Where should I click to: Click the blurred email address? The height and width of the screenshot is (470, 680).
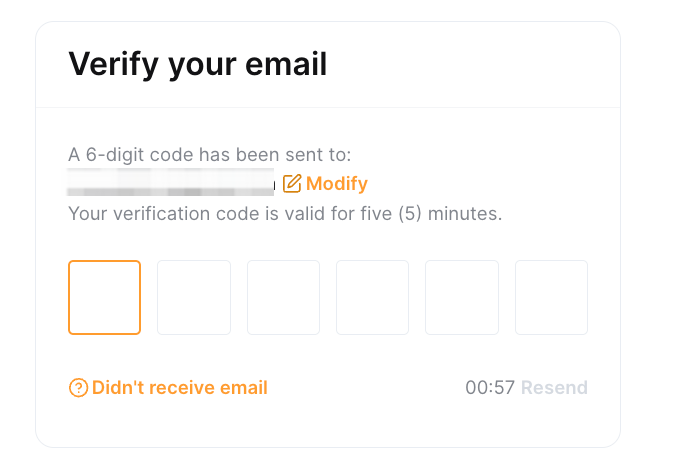tap(170, 184)
